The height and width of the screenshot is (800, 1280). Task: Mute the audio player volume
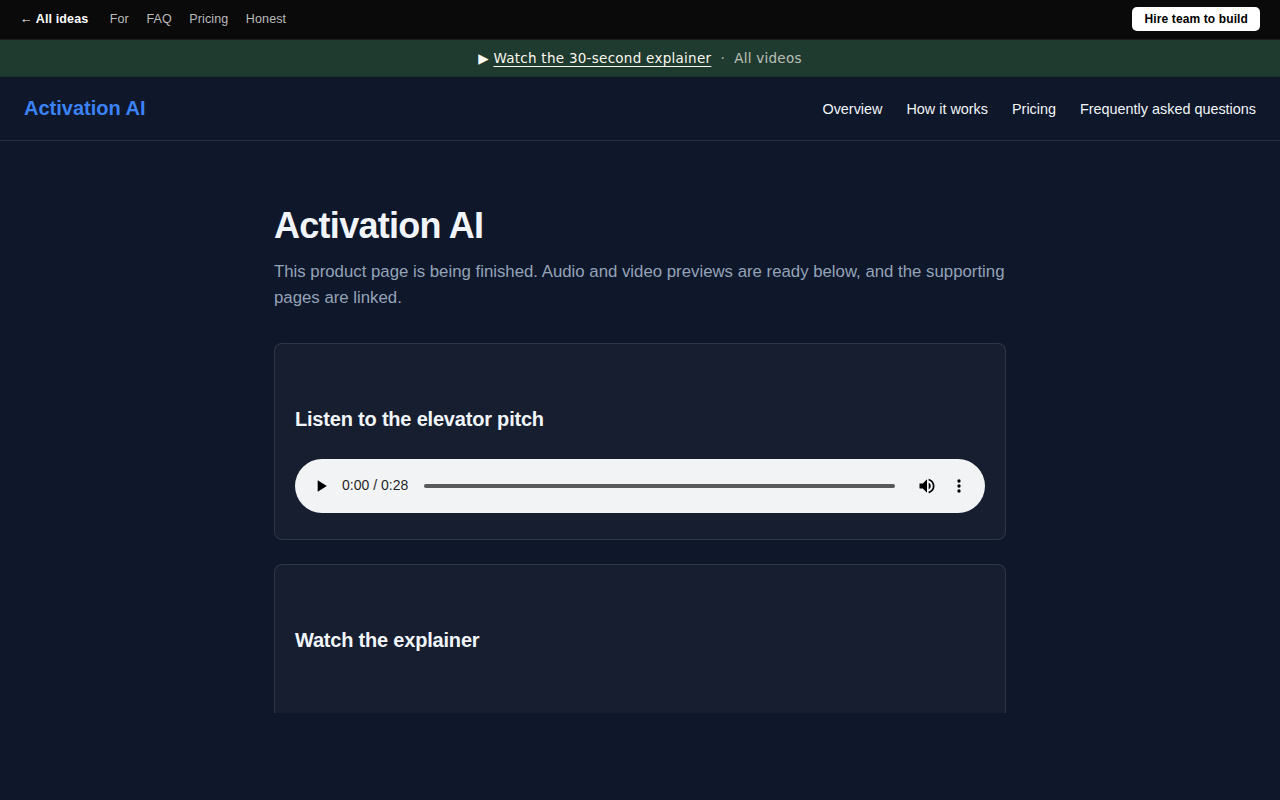click(x=927, y=486)
